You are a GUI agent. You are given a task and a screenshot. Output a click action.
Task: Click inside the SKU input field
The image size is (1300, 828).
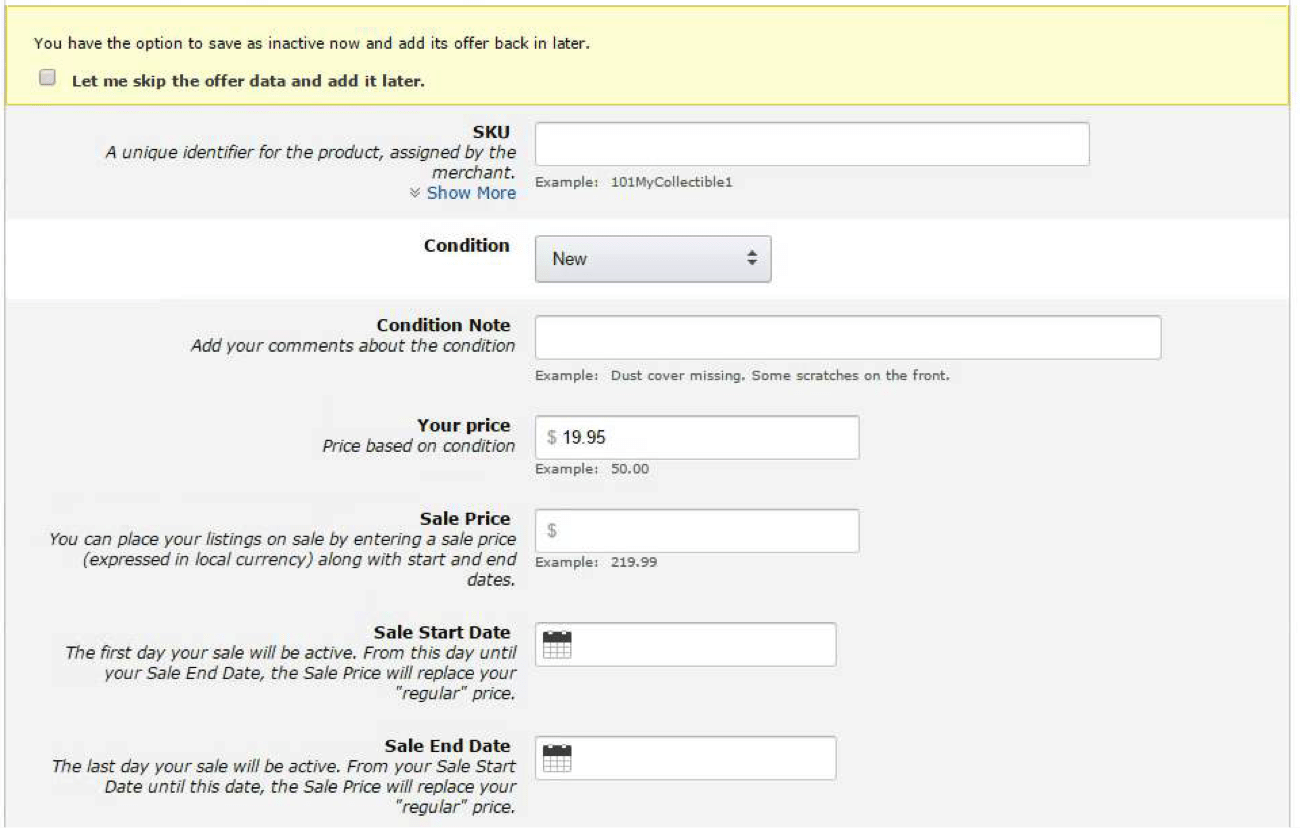point(812,144)
